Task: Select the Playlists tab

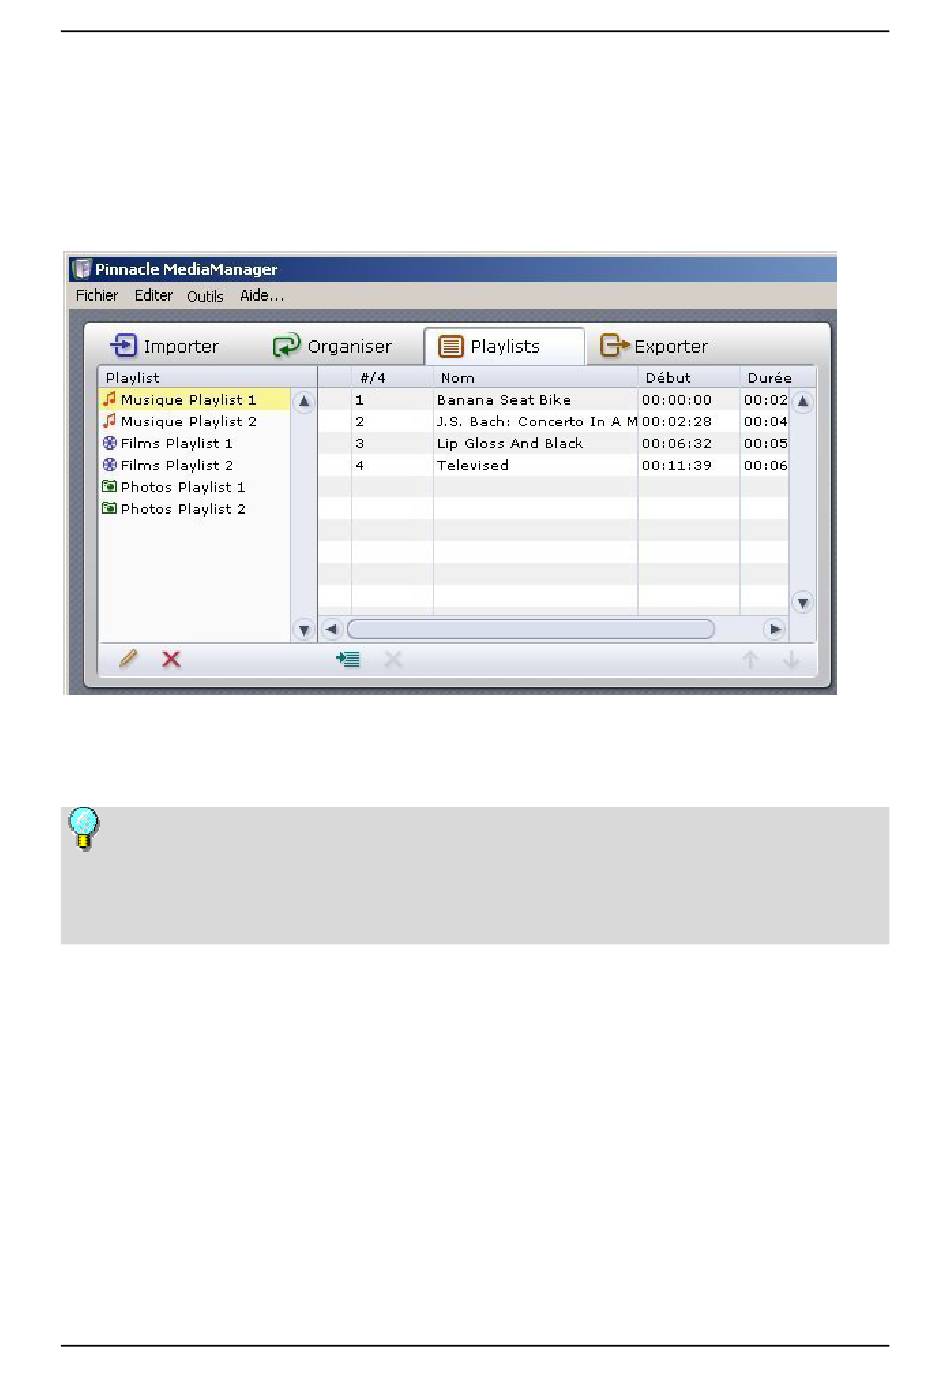Action: pos(504,346)
